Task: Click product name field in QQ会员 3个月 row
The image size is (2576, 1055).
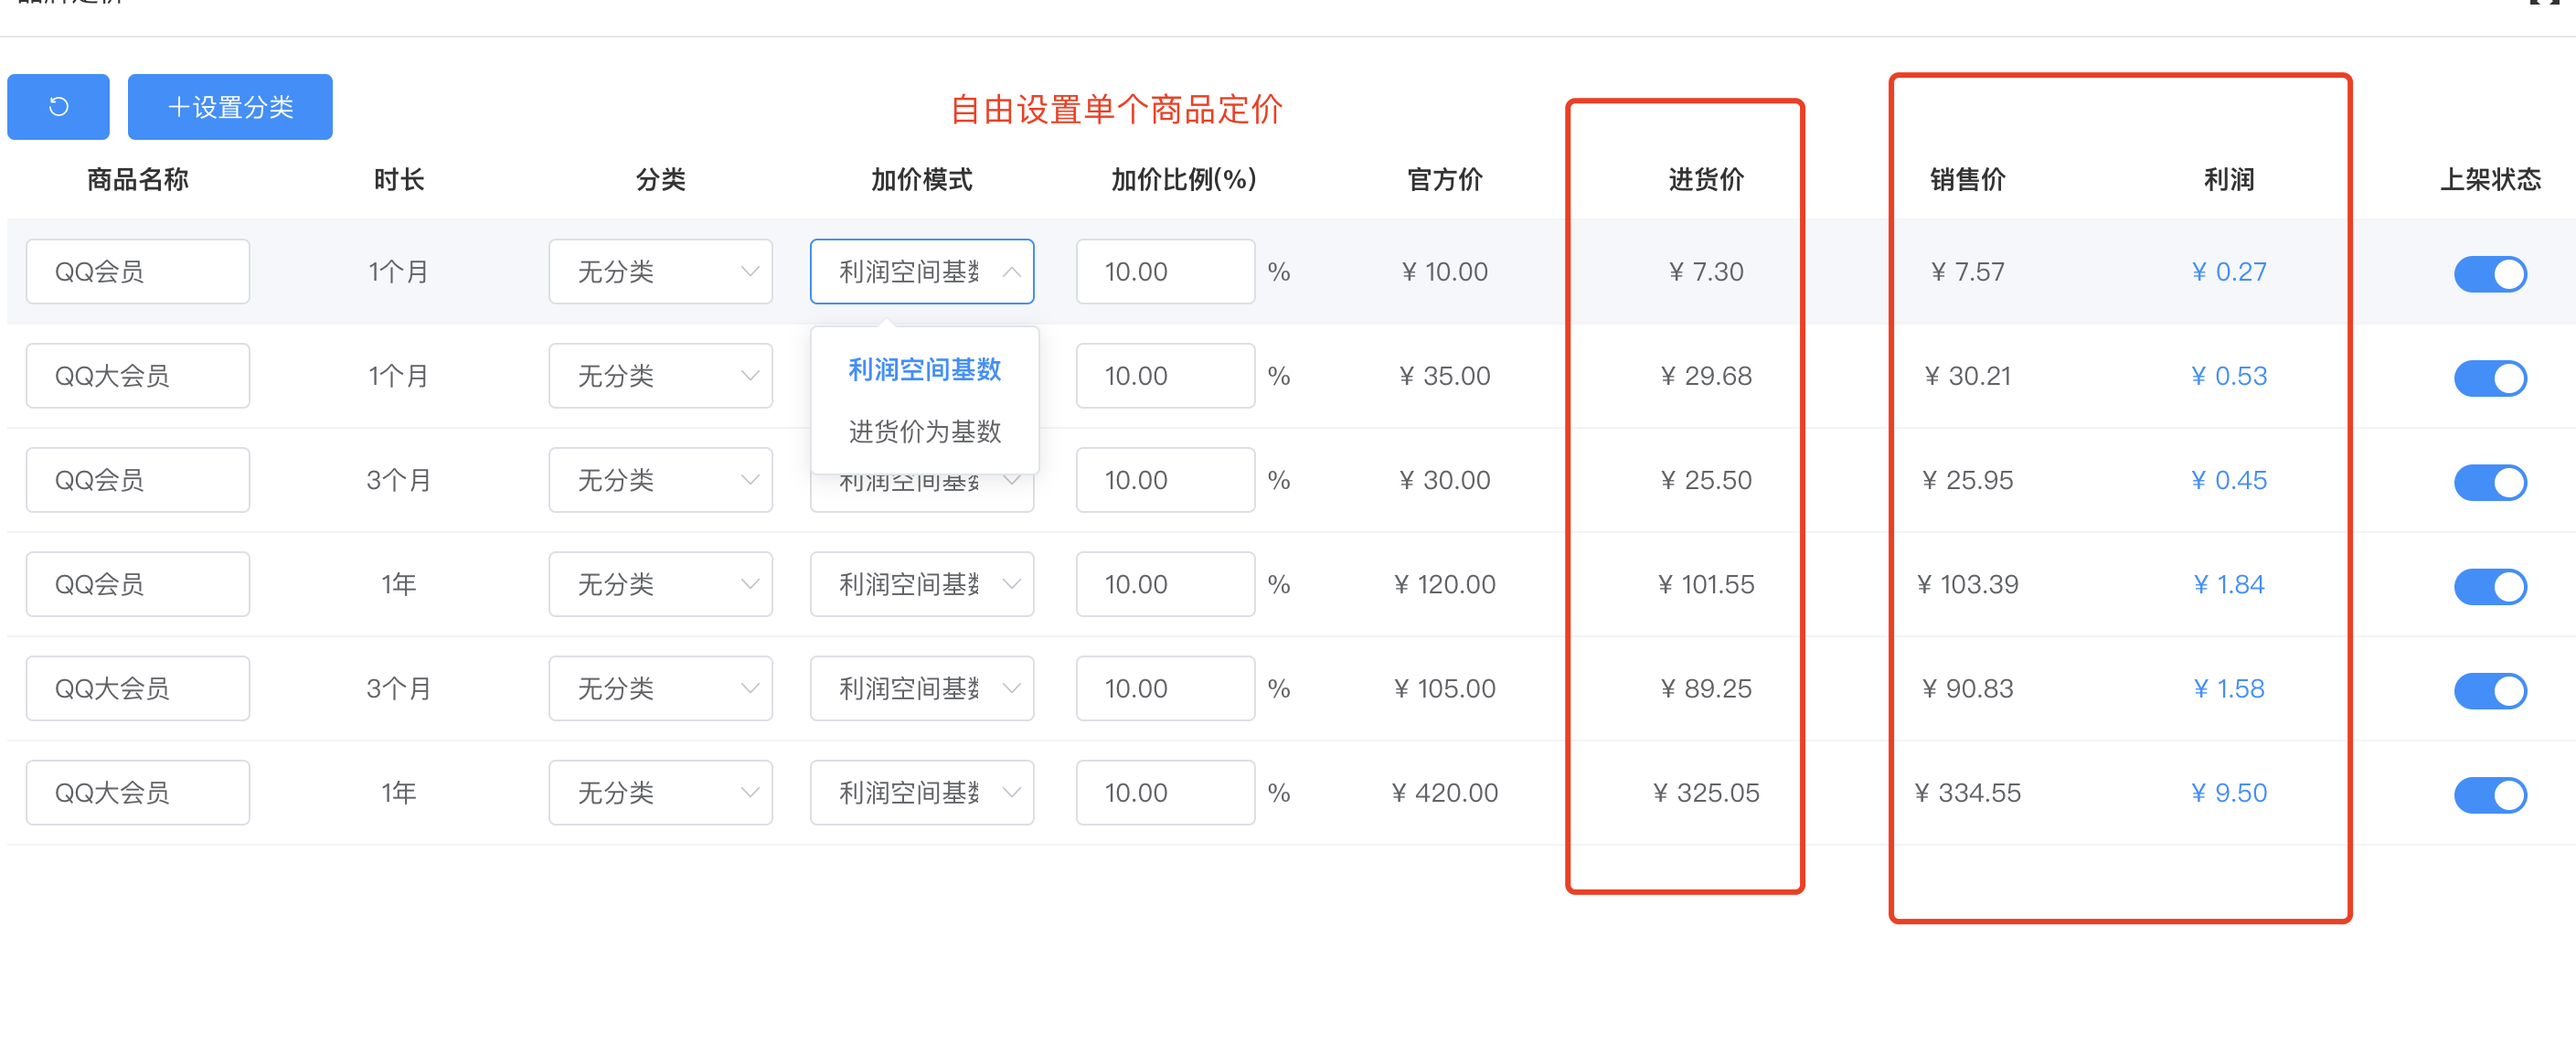Action: (138, 479)
